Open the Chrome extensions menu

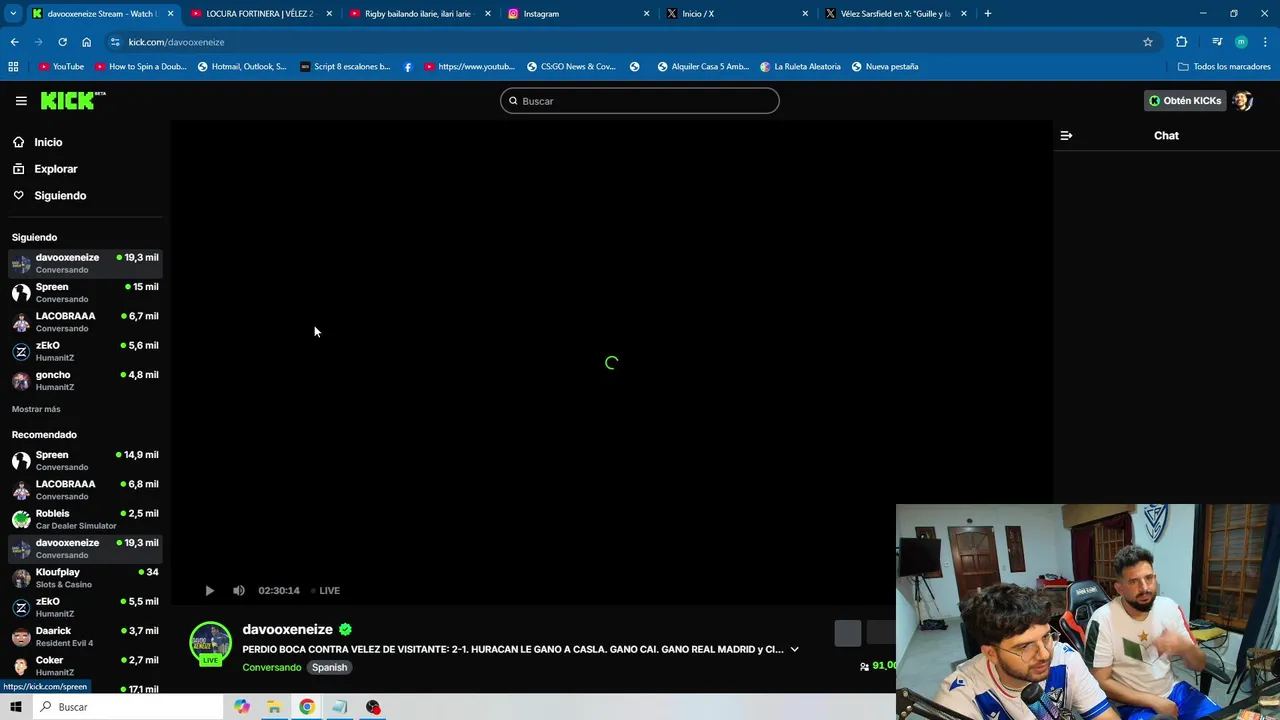tap(1182, 42)
